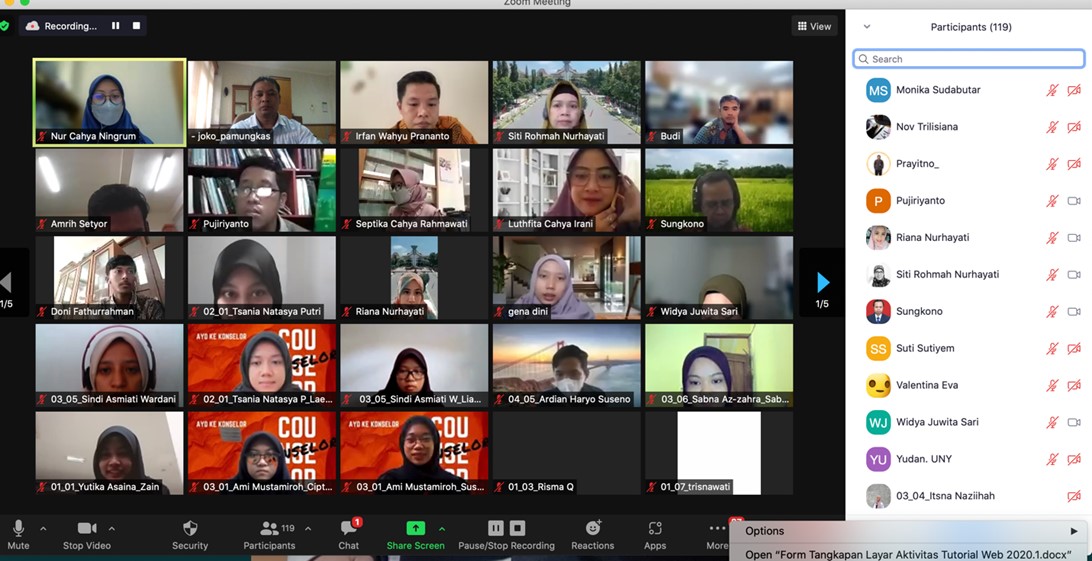1092x561 pixels.
Task: Select Monika Sudabutar in participants list
Action: pyautogui.click(x=969, y=90)
